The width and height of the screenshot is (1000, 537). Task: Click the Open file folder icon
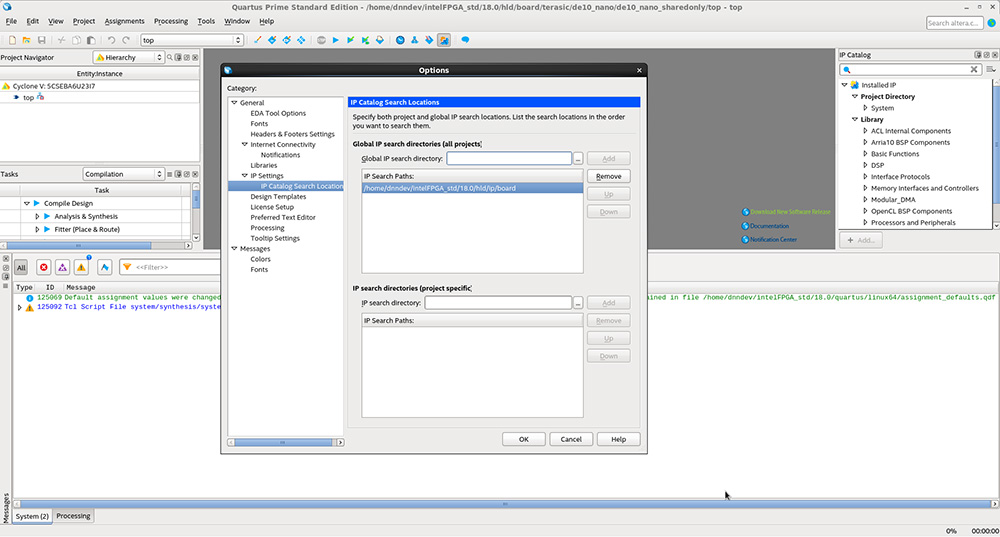pos(27,40)
